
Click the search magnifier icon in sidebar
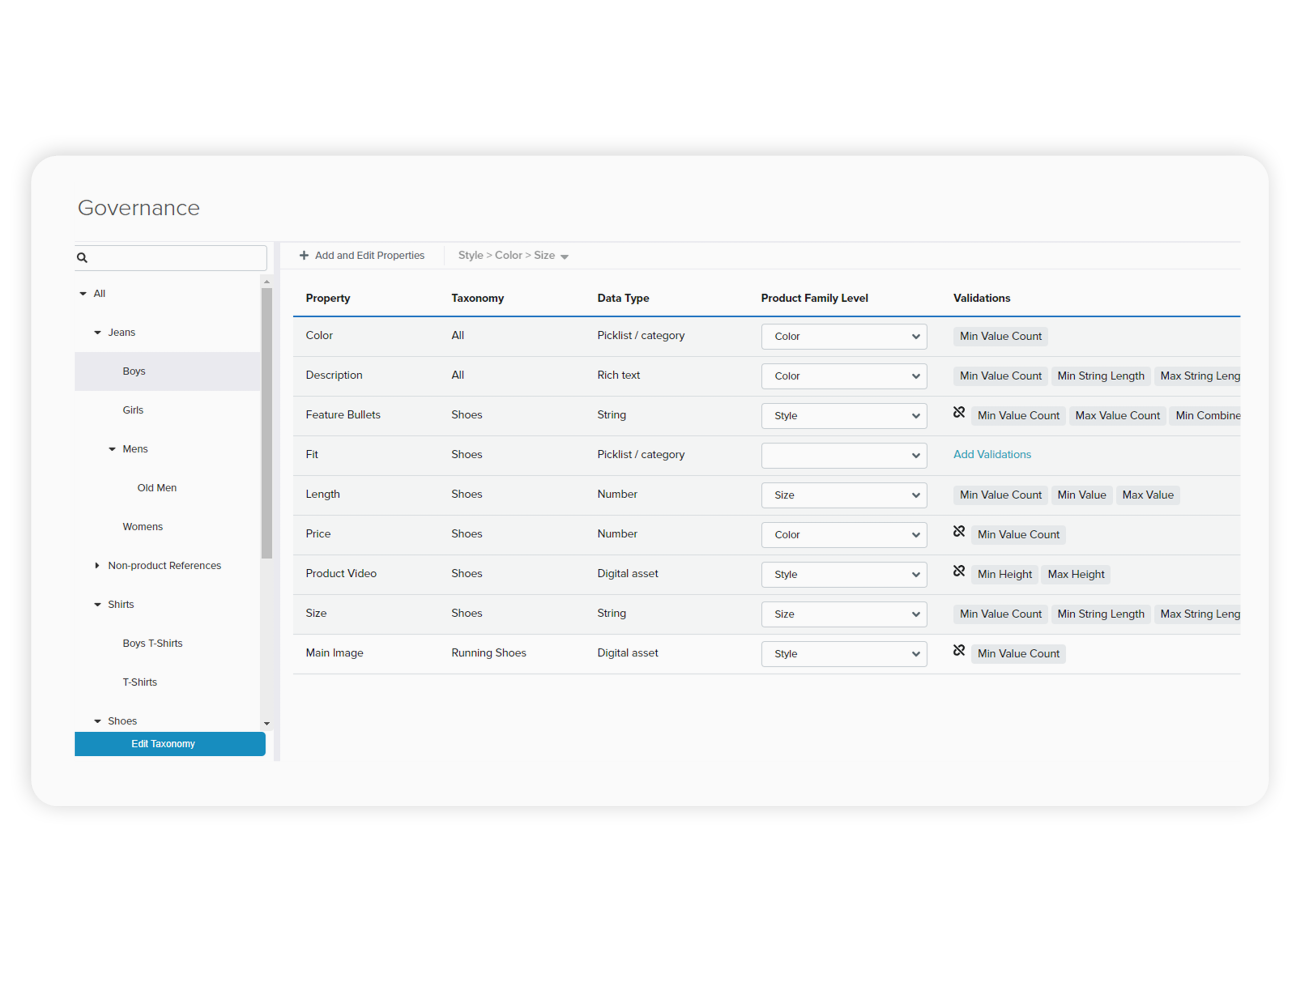tap(82, 258)
